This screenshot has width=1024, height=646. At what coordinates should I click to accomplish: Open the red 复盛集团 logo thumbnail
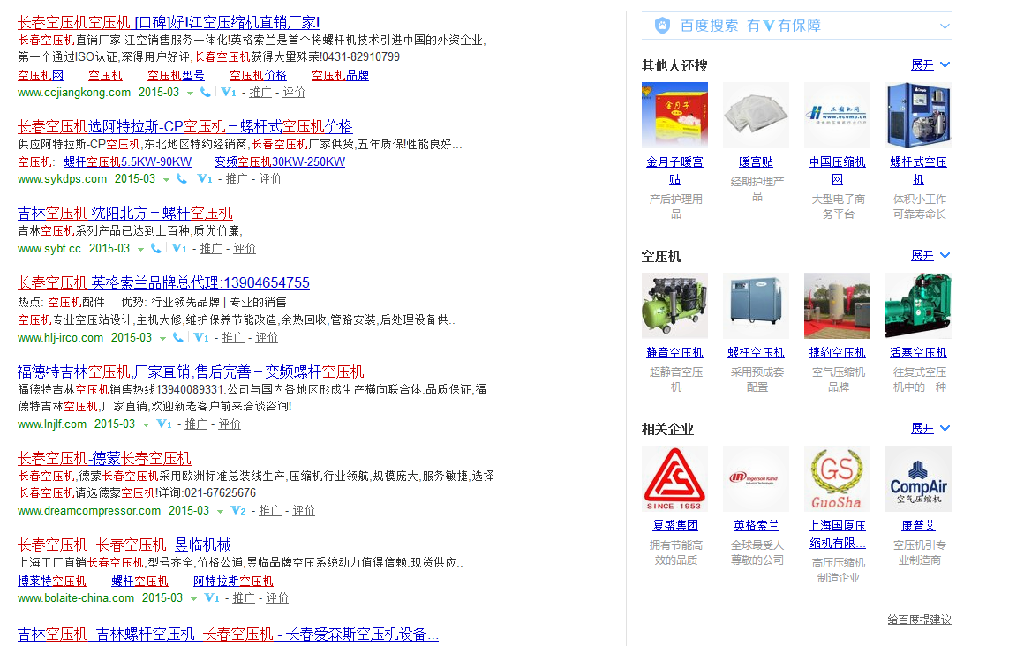[675, 479]
